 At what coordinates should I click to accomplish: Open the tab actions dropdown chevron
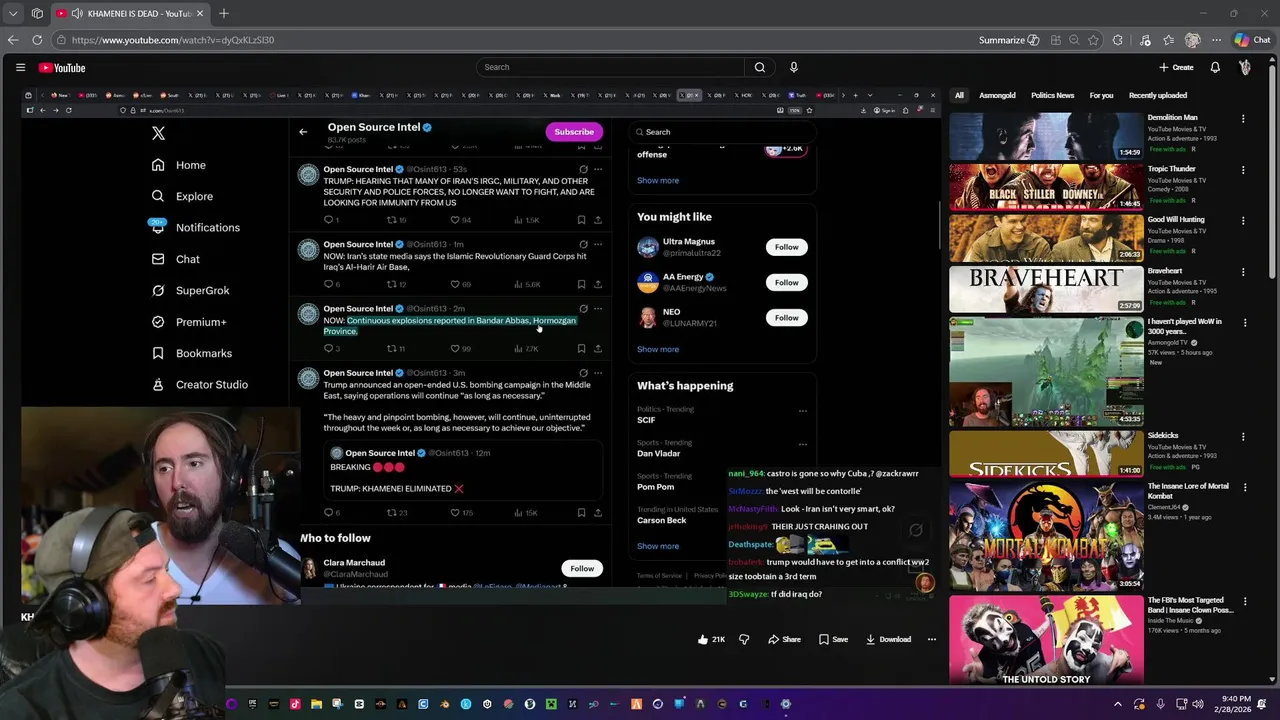[12, 13]
